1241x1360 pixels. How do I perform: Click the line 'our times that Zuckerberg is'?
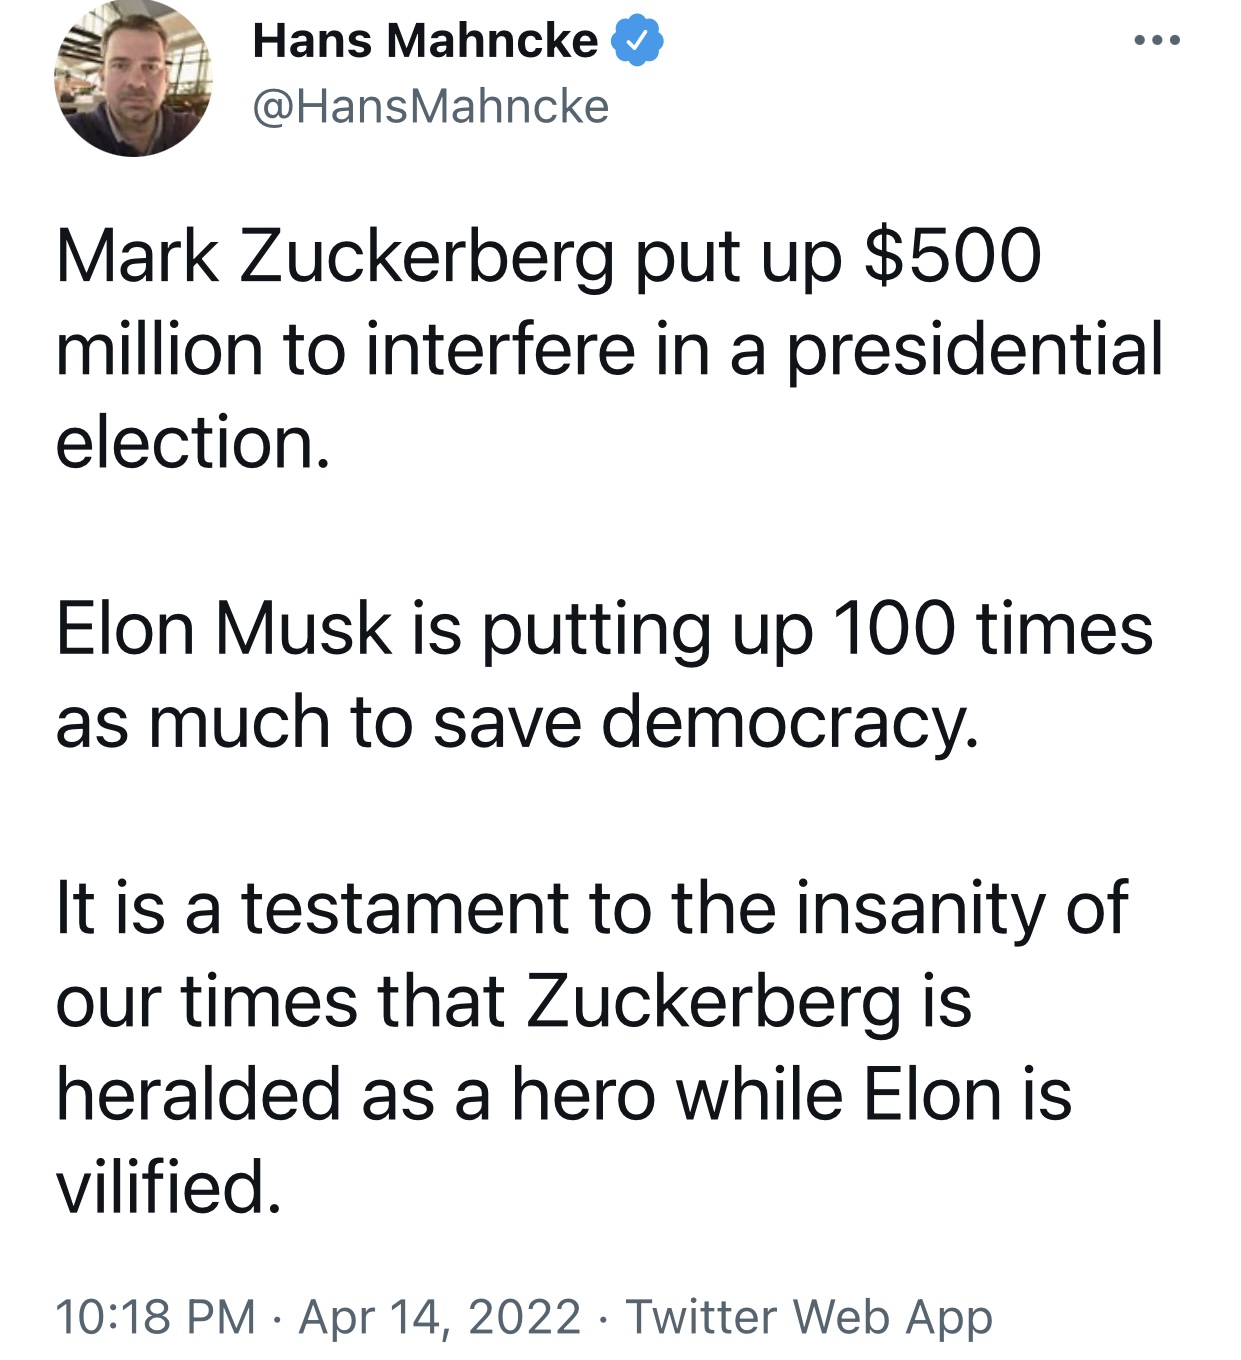click(513, 1001)
